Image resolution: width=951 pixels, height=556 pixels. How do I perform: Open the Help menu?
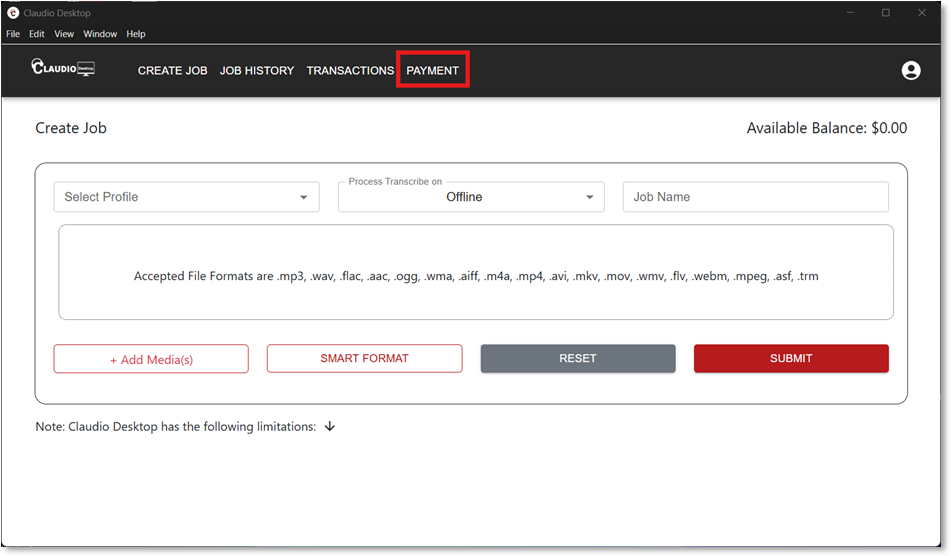[136, 34]
